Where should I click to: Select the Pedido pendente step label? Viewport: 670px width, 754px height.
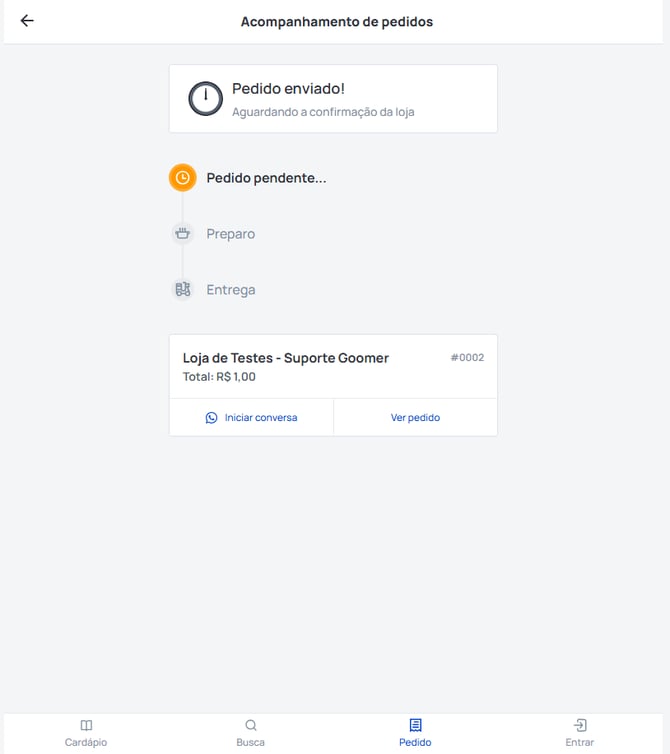pyautogui.click(x=266, y=178)
